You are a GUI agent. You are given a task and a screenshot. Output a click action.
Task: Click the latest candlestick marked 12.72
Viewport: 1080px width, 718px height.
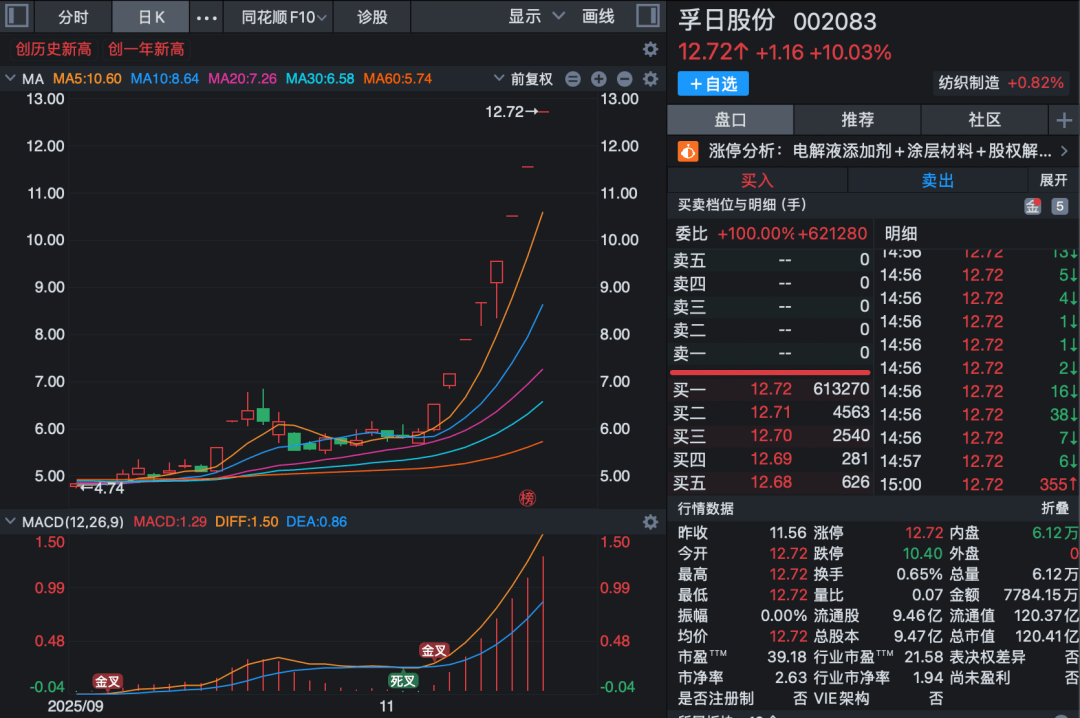[543, 112]
